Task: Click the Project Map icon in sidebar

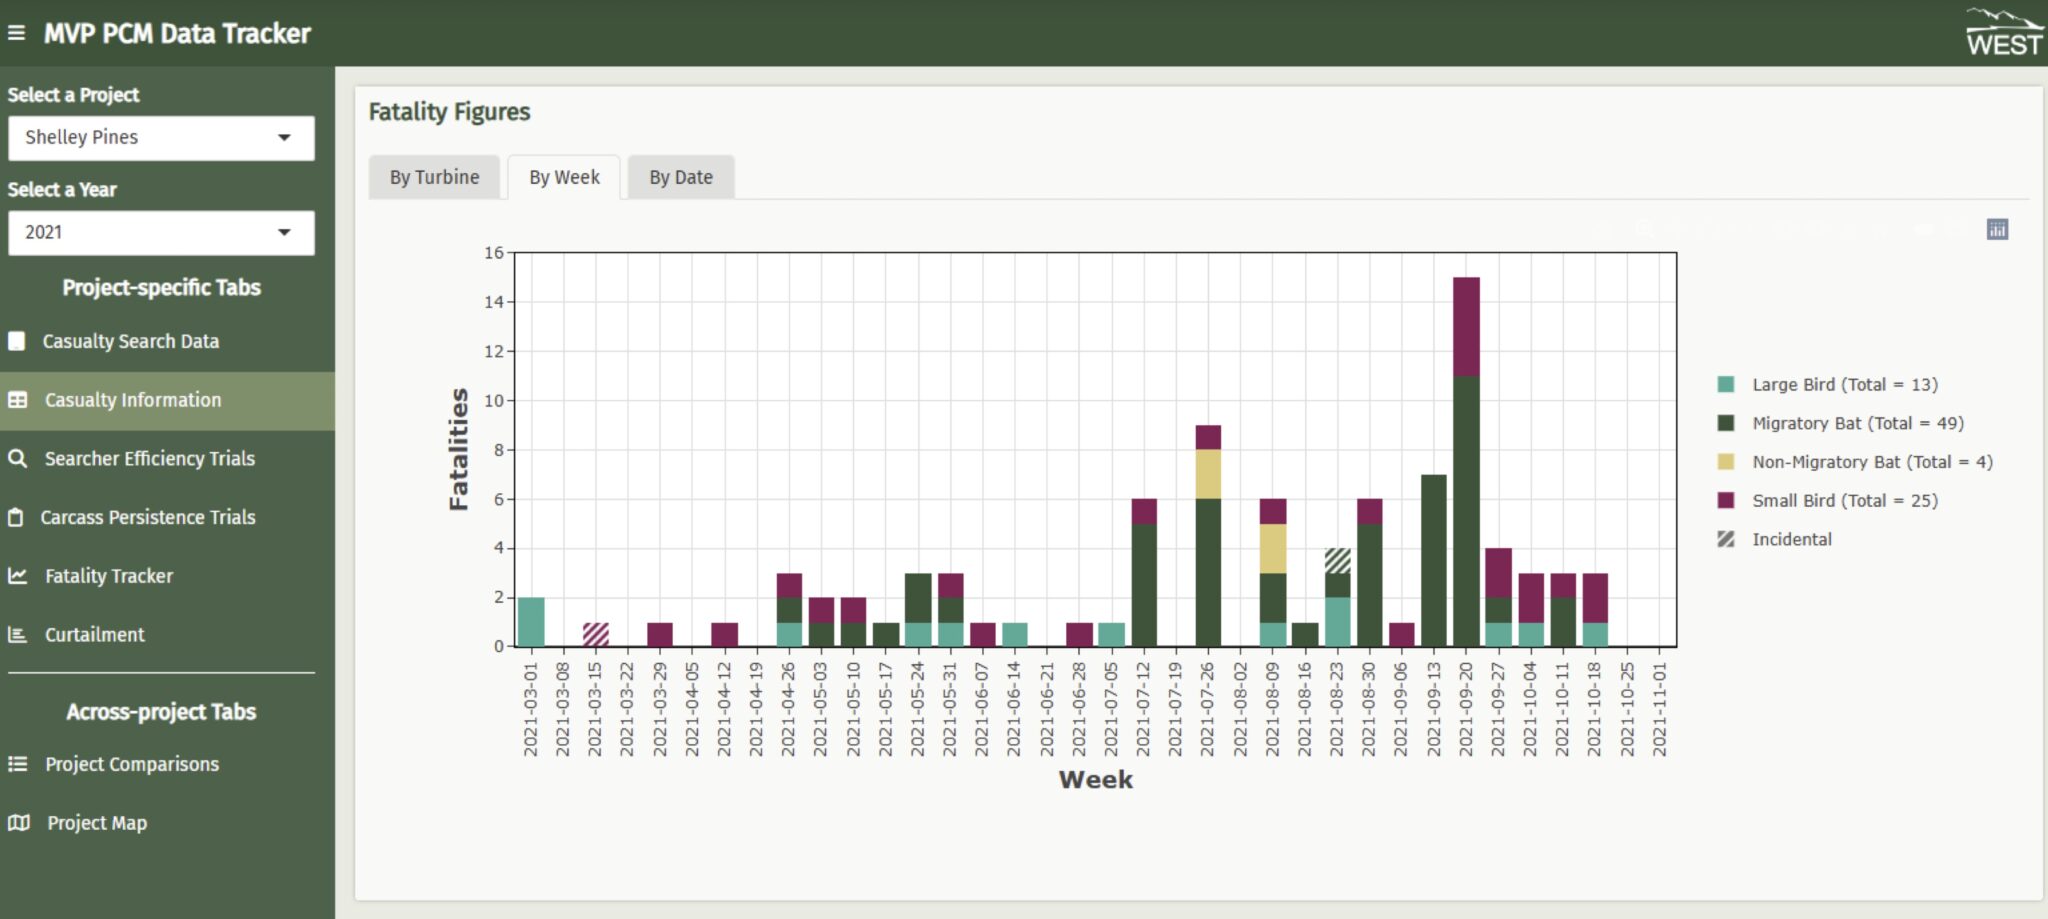Action: coord(19,823)
